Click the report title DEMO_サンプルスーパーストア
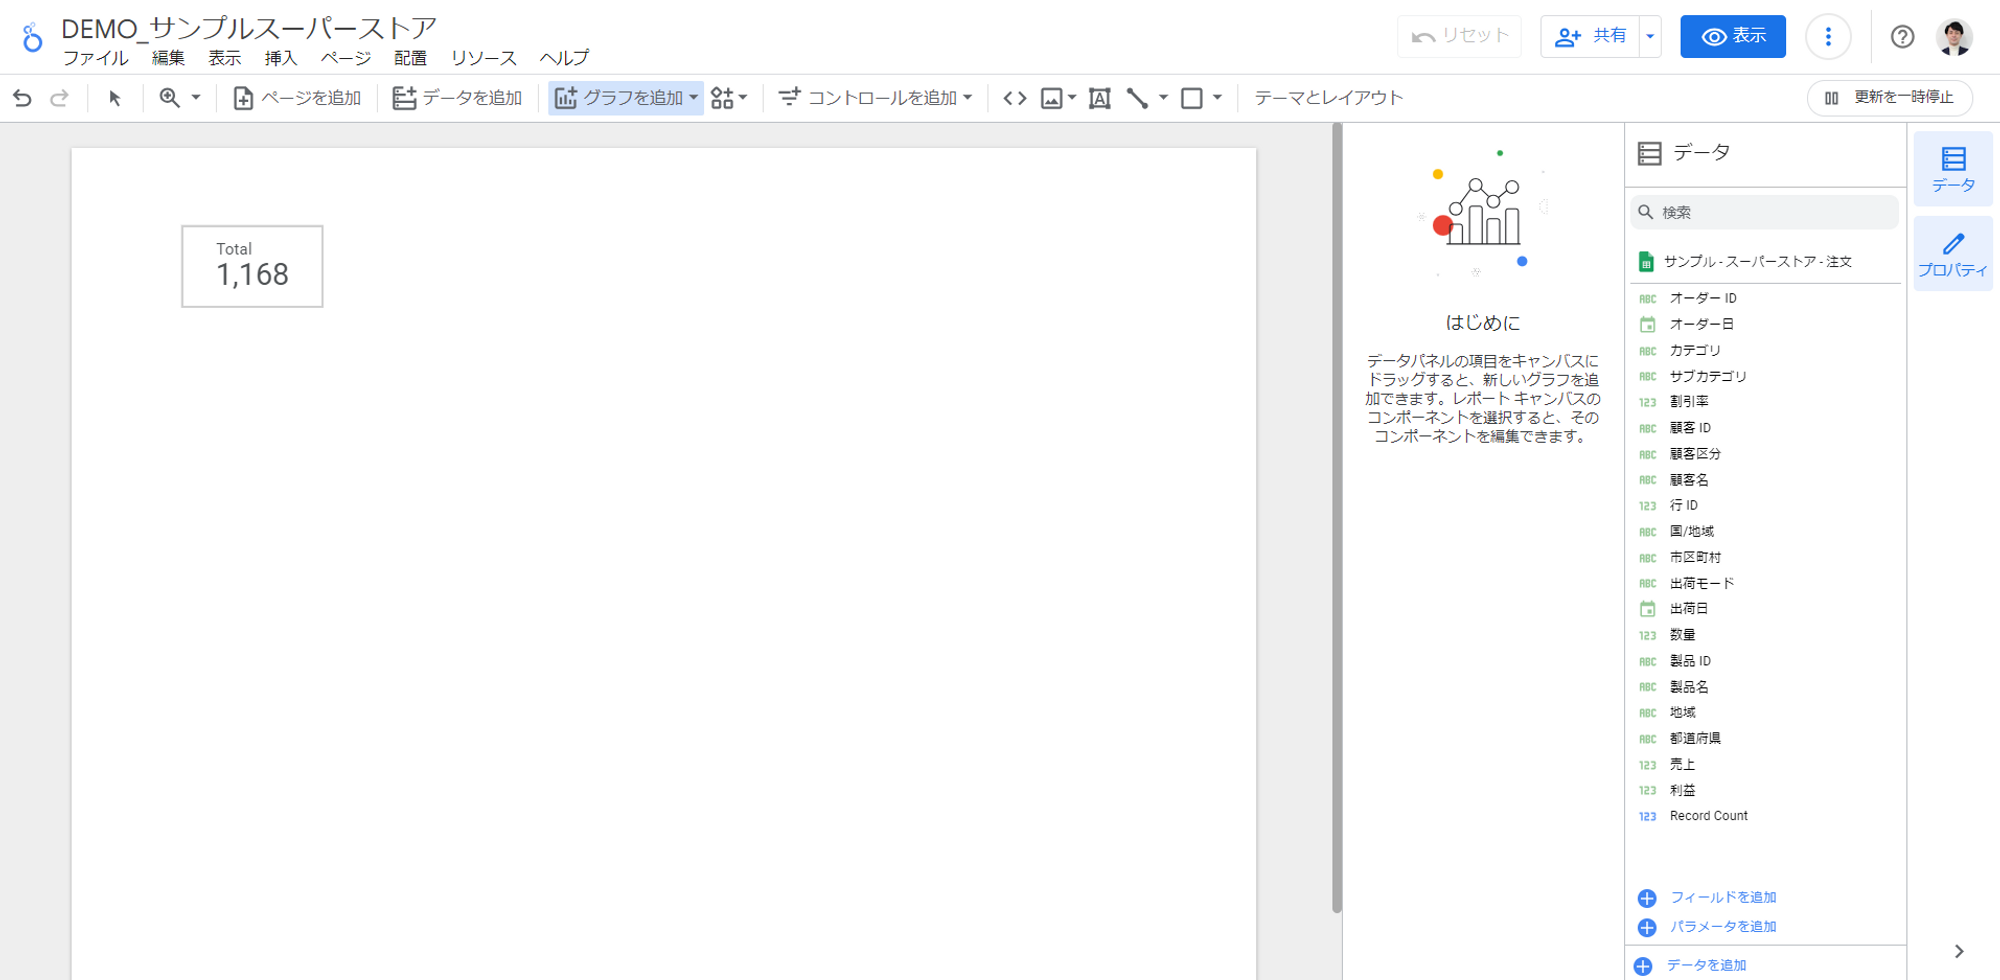The width and height of the screenshot is (2000, 980). click(x=249, y=28)
